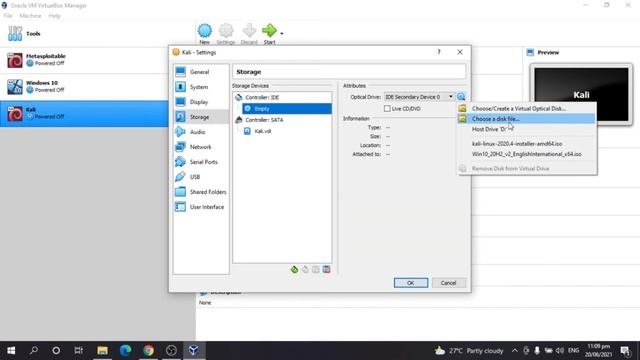Open the Storage settings category
640x360 pixels.
click(201, 117)
